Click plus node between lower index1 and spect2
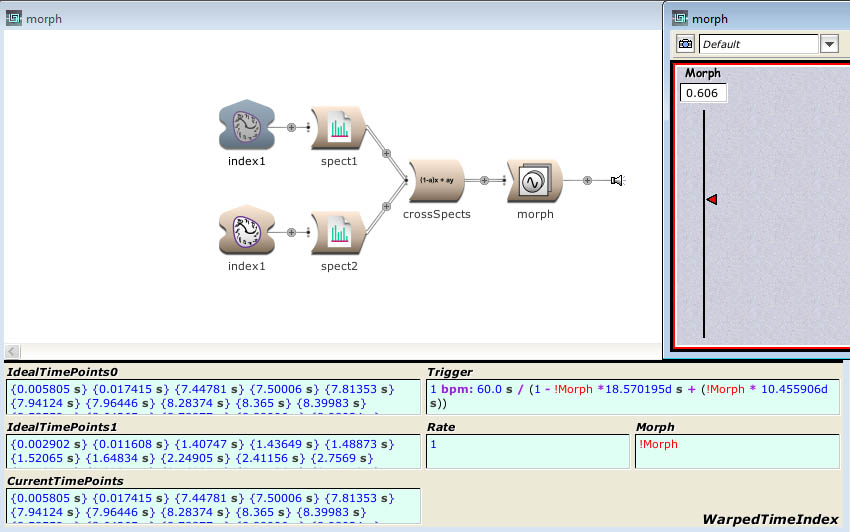This screenshot has height=532, width=850. point(291,233)
